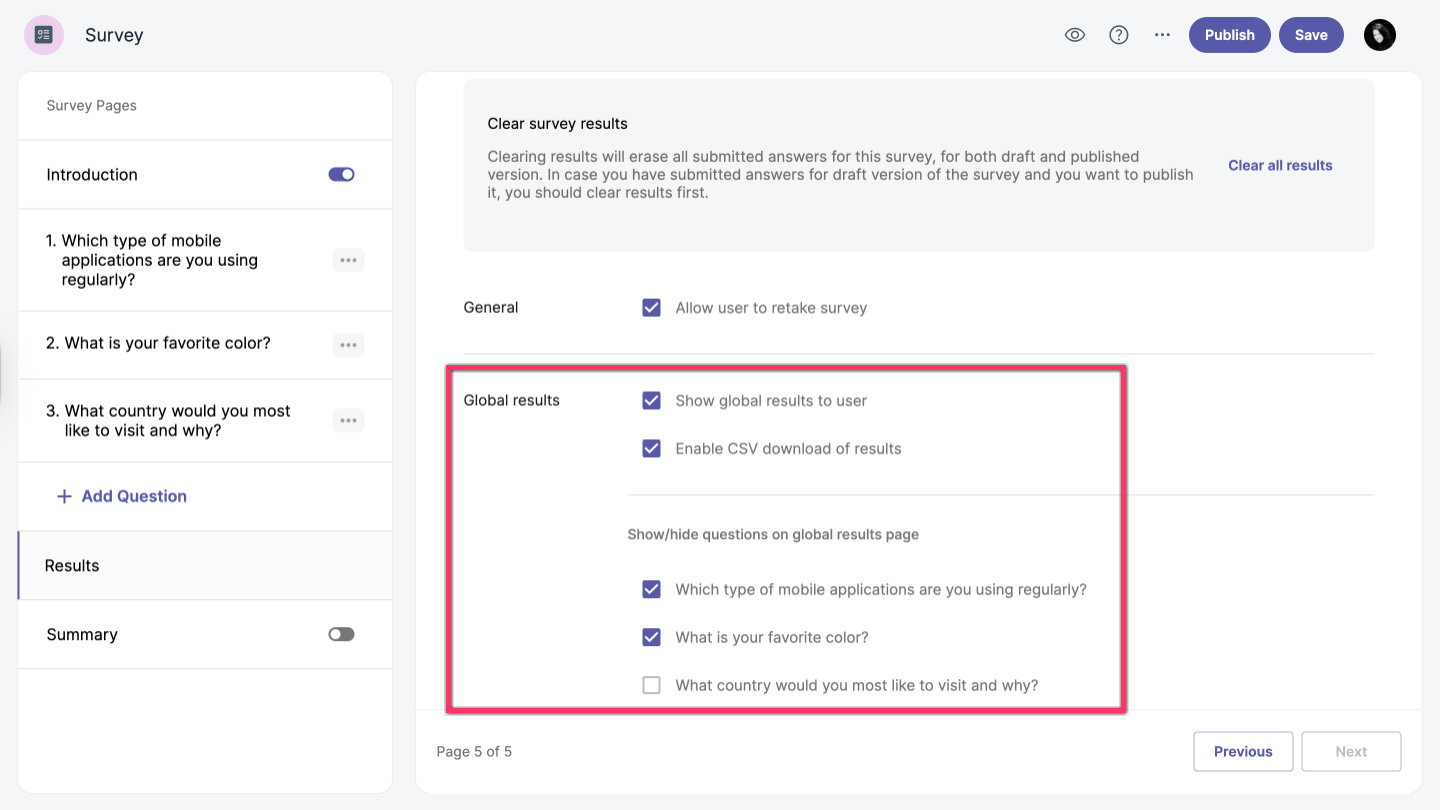The width and height of the screenshot is (1440, 810).
Task: Select the Summary page in sidebar
Action: pos(82,635)
